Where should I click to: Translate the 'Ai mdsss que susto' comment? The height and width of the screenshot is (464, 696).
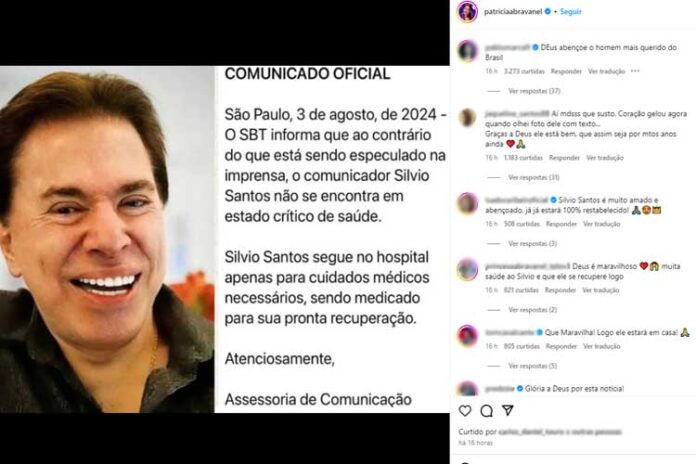[605, 158]
